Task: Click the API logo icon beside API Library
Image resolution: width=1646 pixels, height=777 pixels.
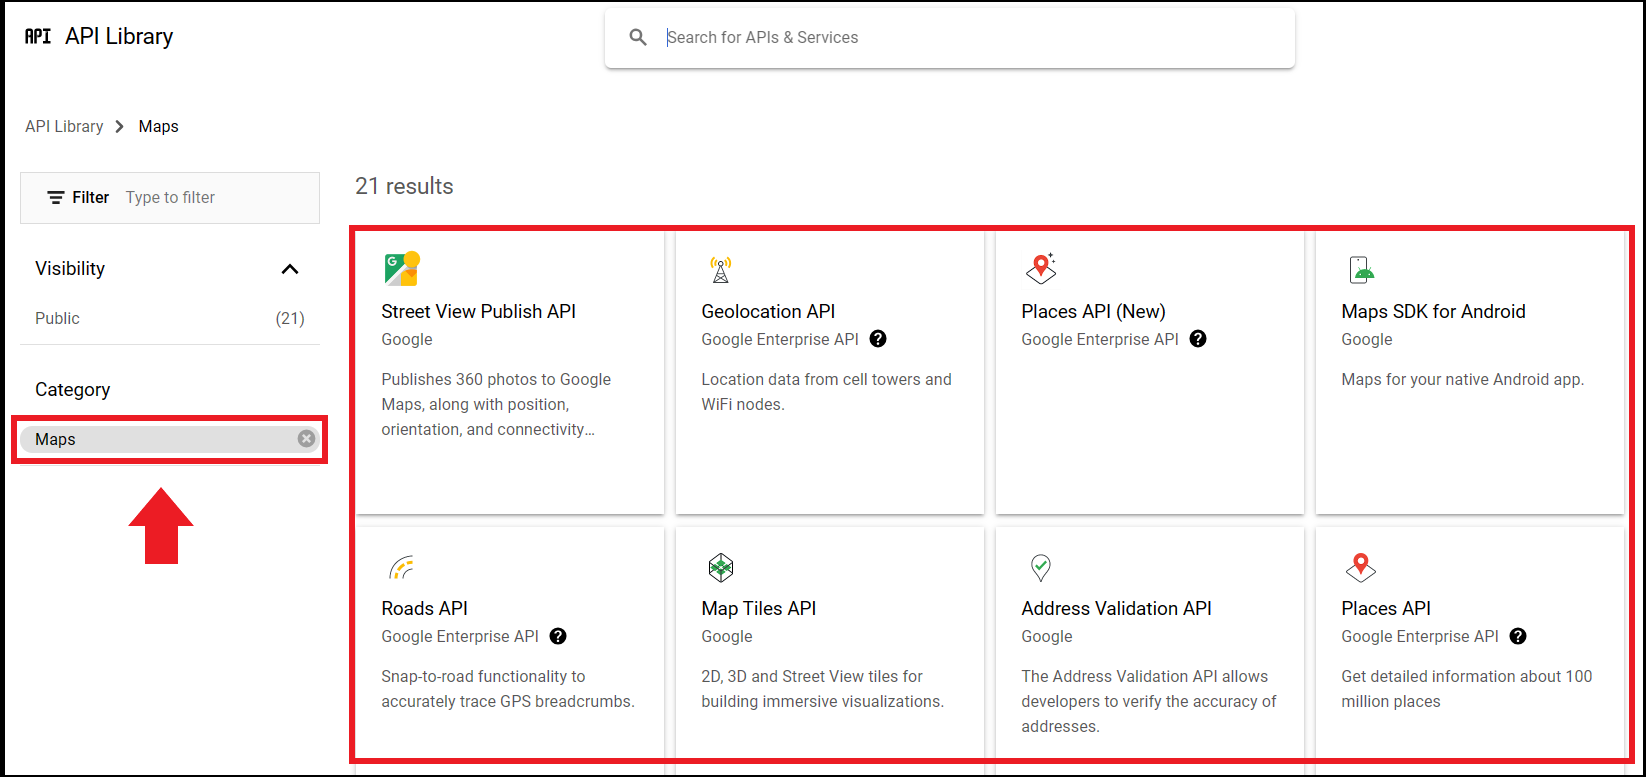Action: (x=38, y=36)
